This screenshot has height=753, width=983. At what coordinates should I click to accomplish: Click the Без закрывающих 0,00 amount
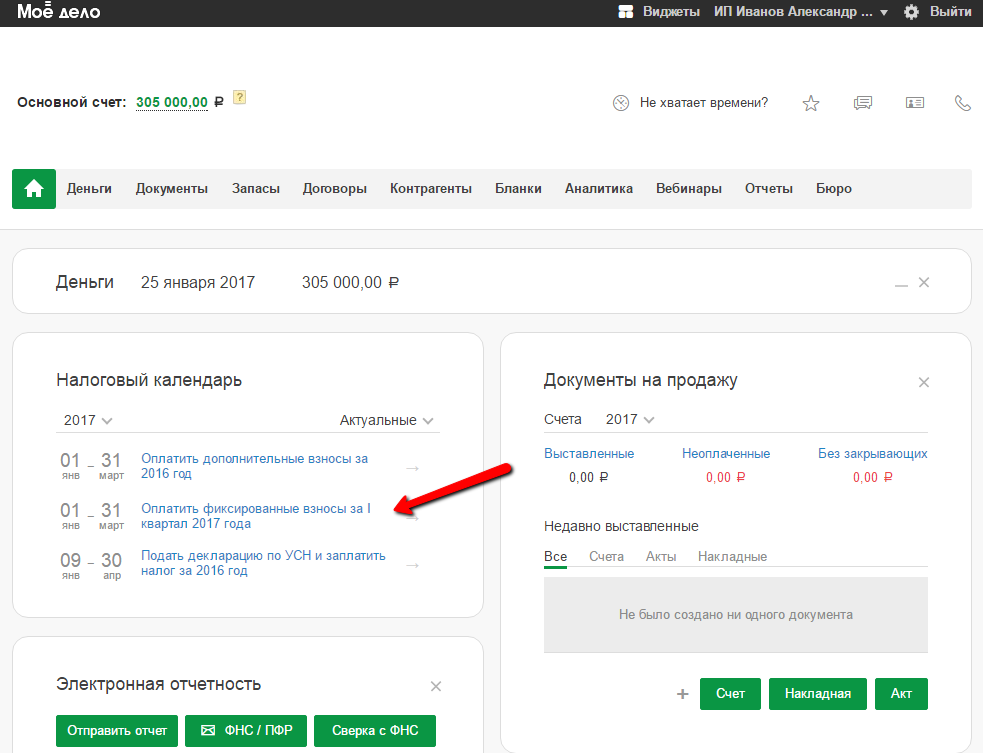873,478
